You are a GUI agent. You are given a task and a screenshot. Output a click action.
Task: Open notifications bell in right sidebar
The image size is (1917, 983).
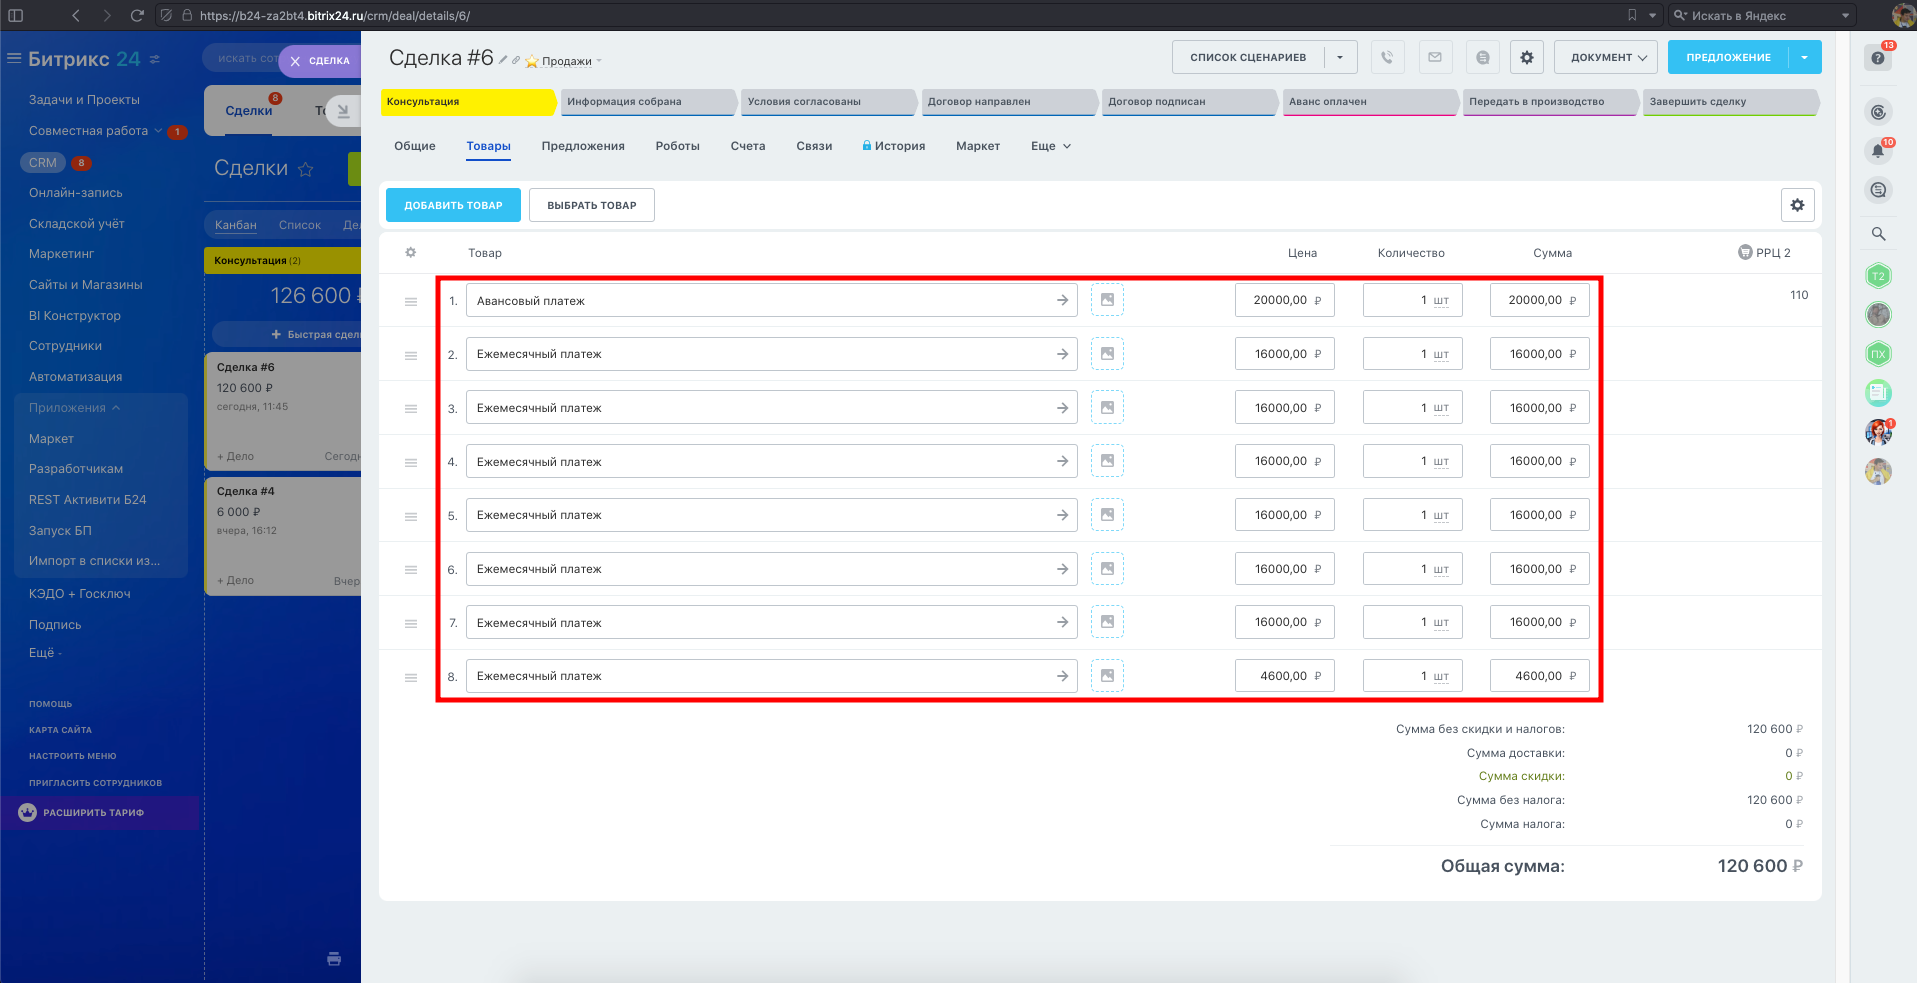pyautogui.click(x=1878, y=151)
